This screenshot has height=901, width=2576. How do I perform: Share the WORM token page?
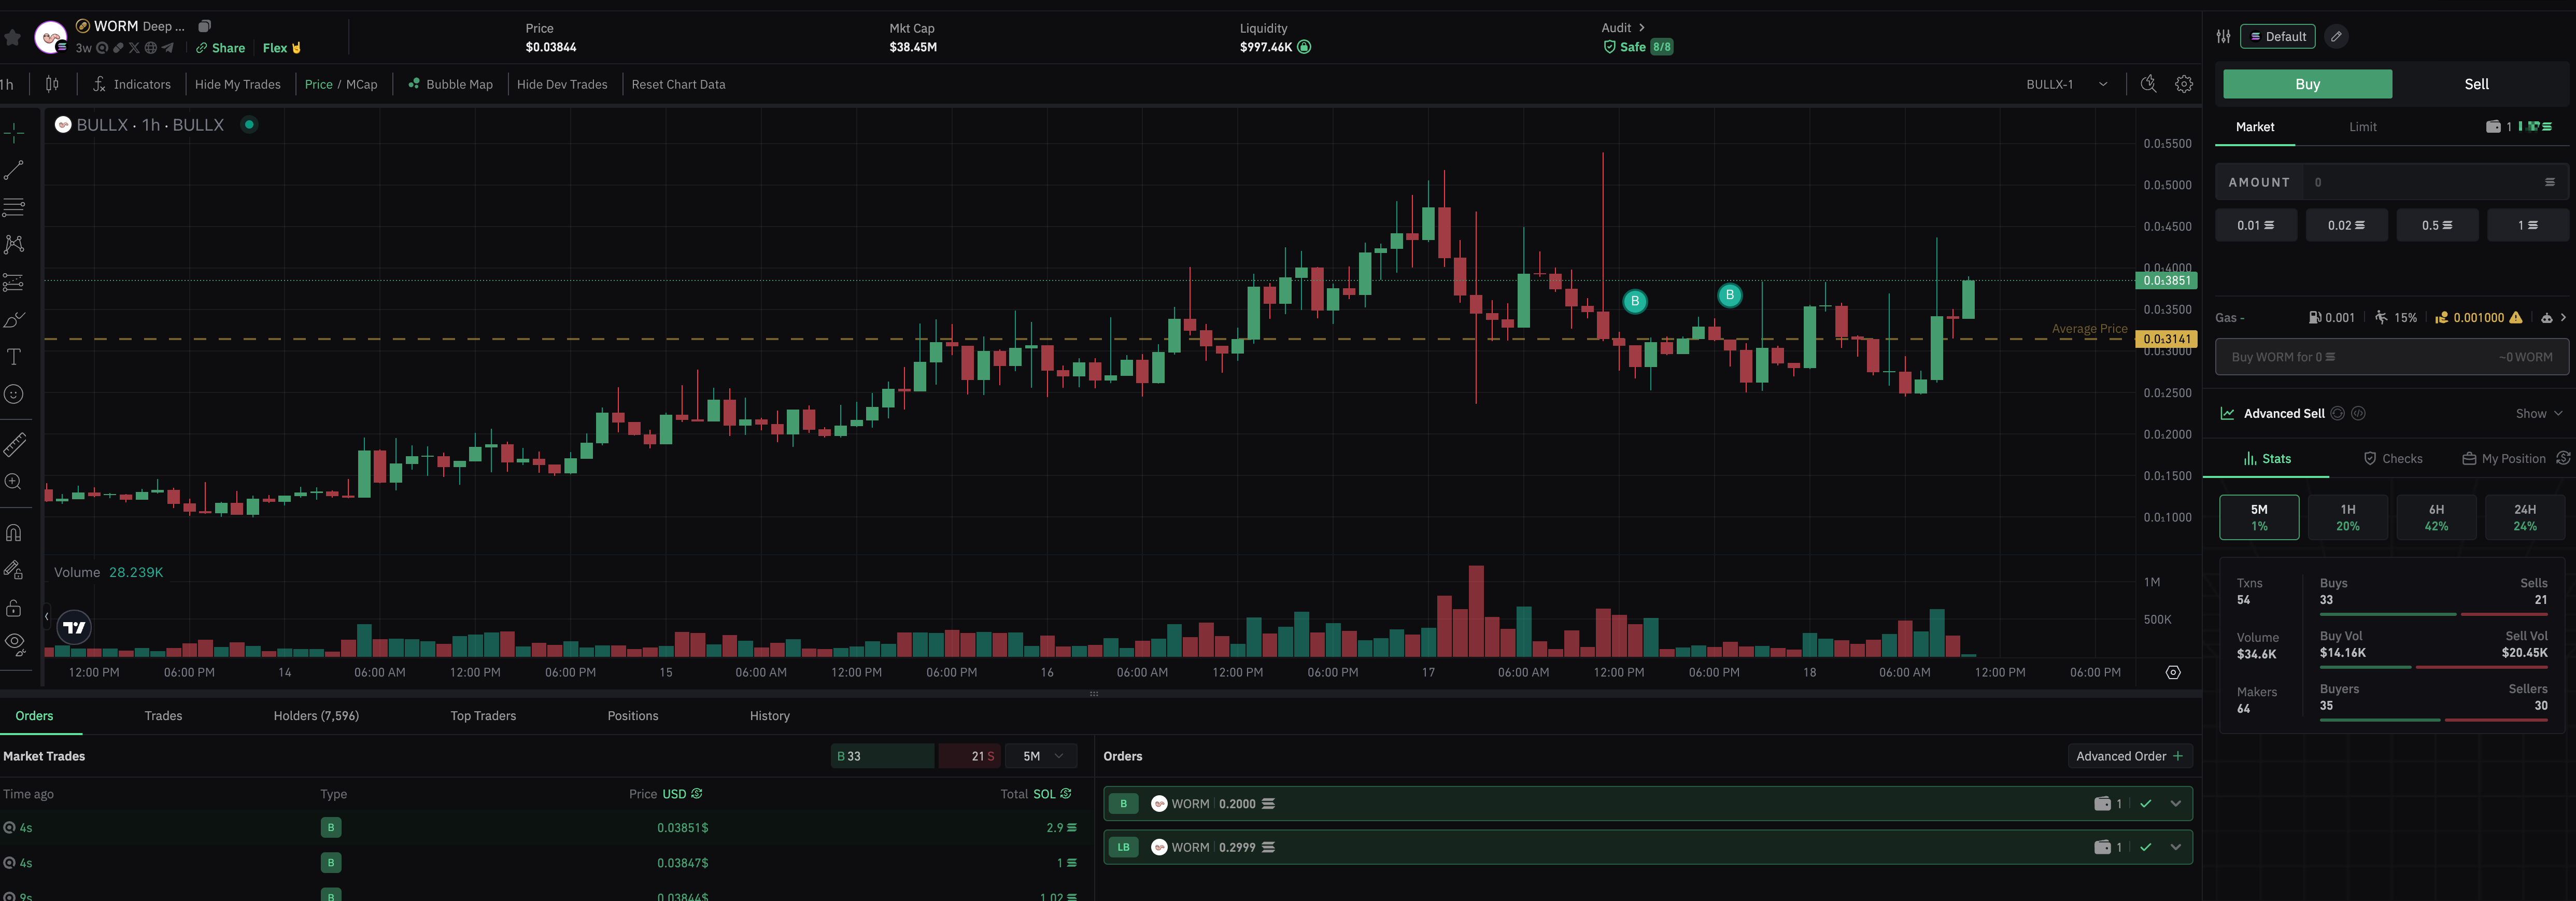coord(220,48)
